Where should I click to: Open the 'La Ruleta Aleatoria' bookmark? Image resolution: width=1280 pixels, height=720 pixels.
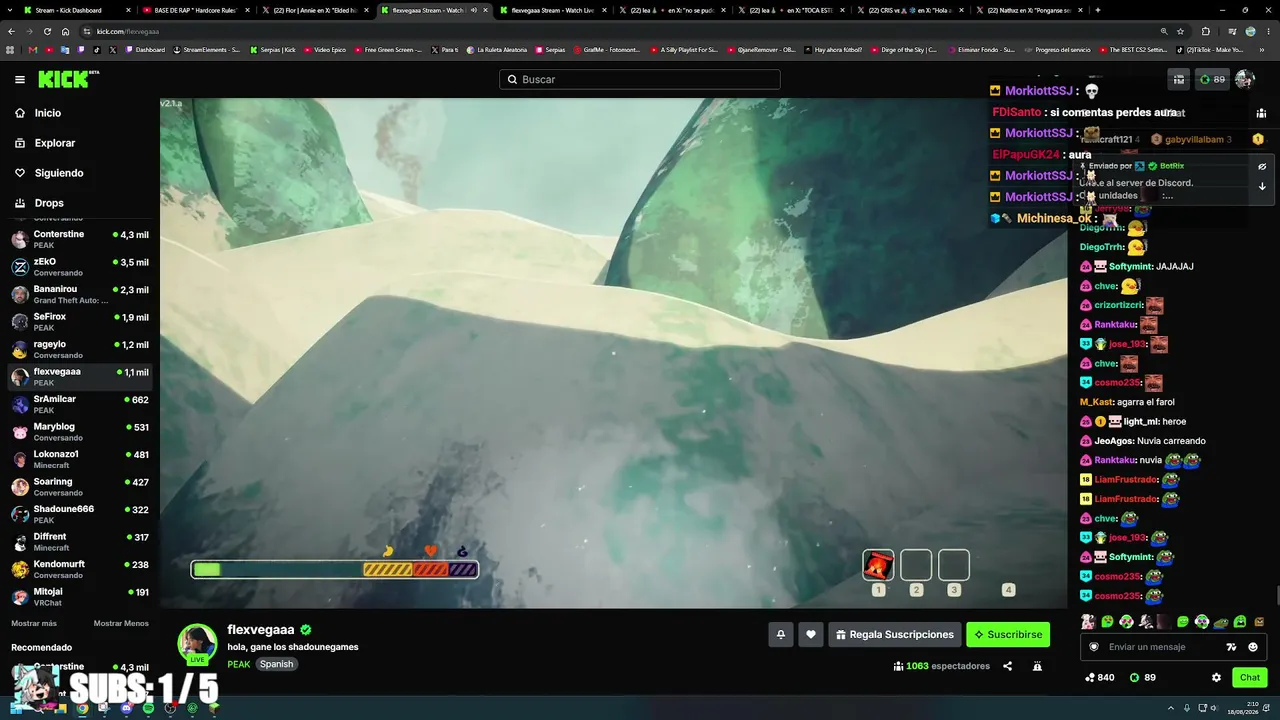pos(497,49)
